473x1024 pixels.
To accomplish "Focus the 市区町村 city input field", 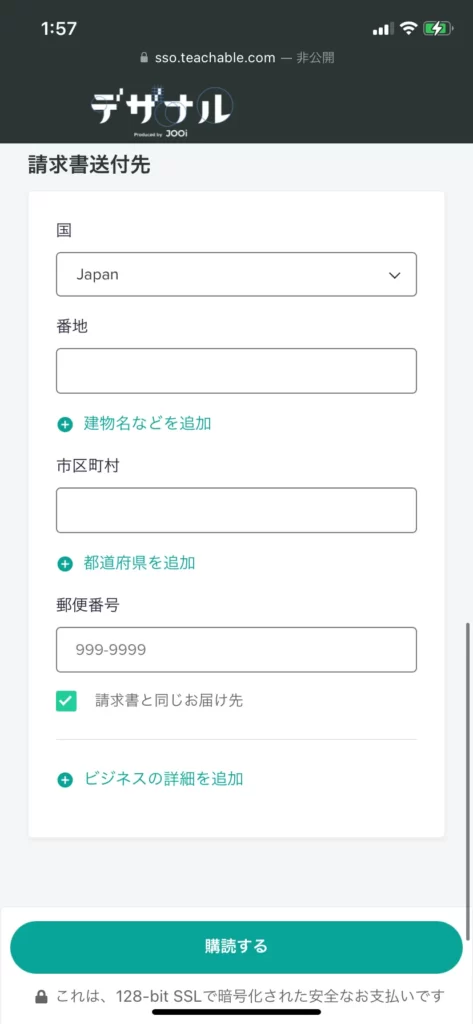I will [236, 510].
